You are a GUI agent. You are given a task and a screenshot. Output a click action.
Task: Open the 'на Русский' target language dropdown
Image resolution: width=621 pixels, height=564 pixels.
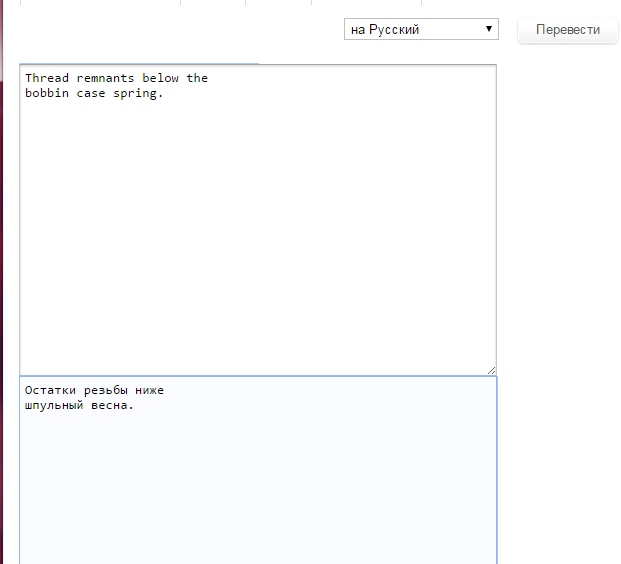point(421,29)
